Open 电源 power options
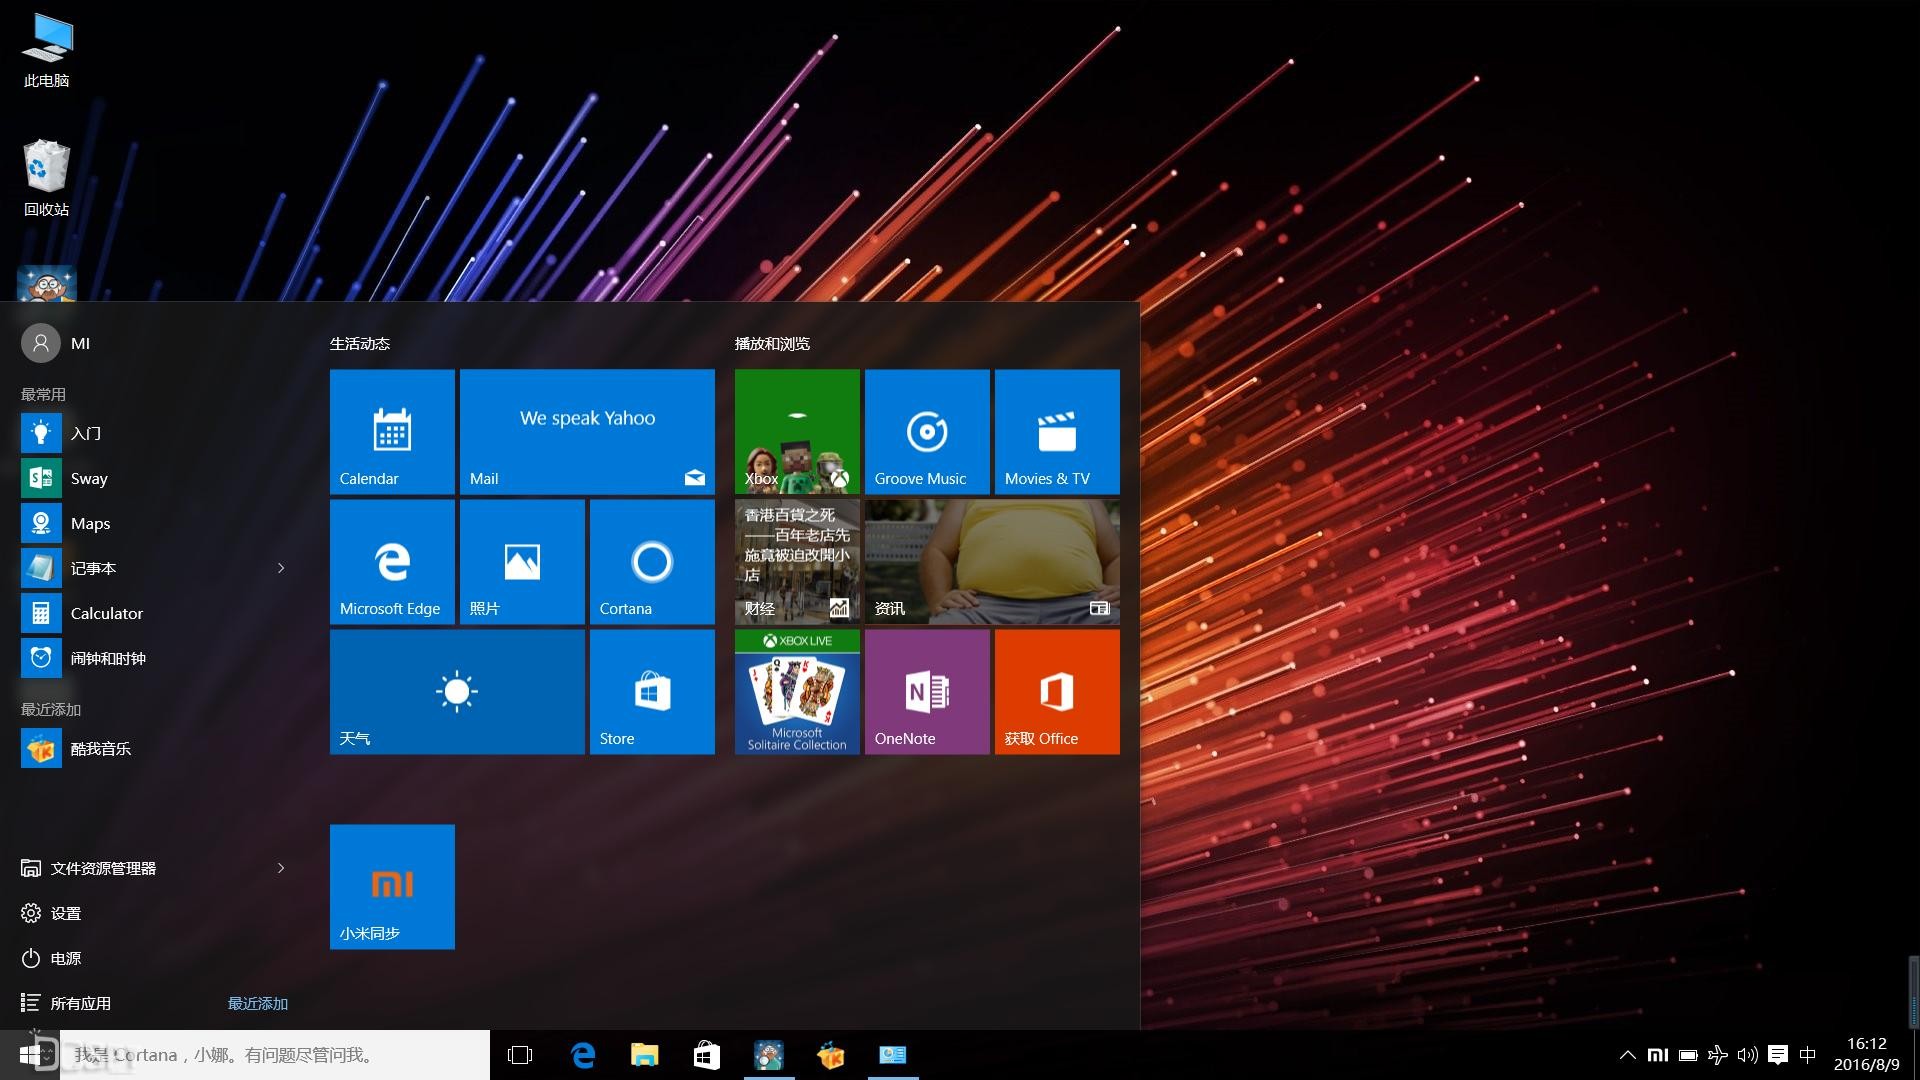This screenshot has height=1080, width=1920. [65, 958]
